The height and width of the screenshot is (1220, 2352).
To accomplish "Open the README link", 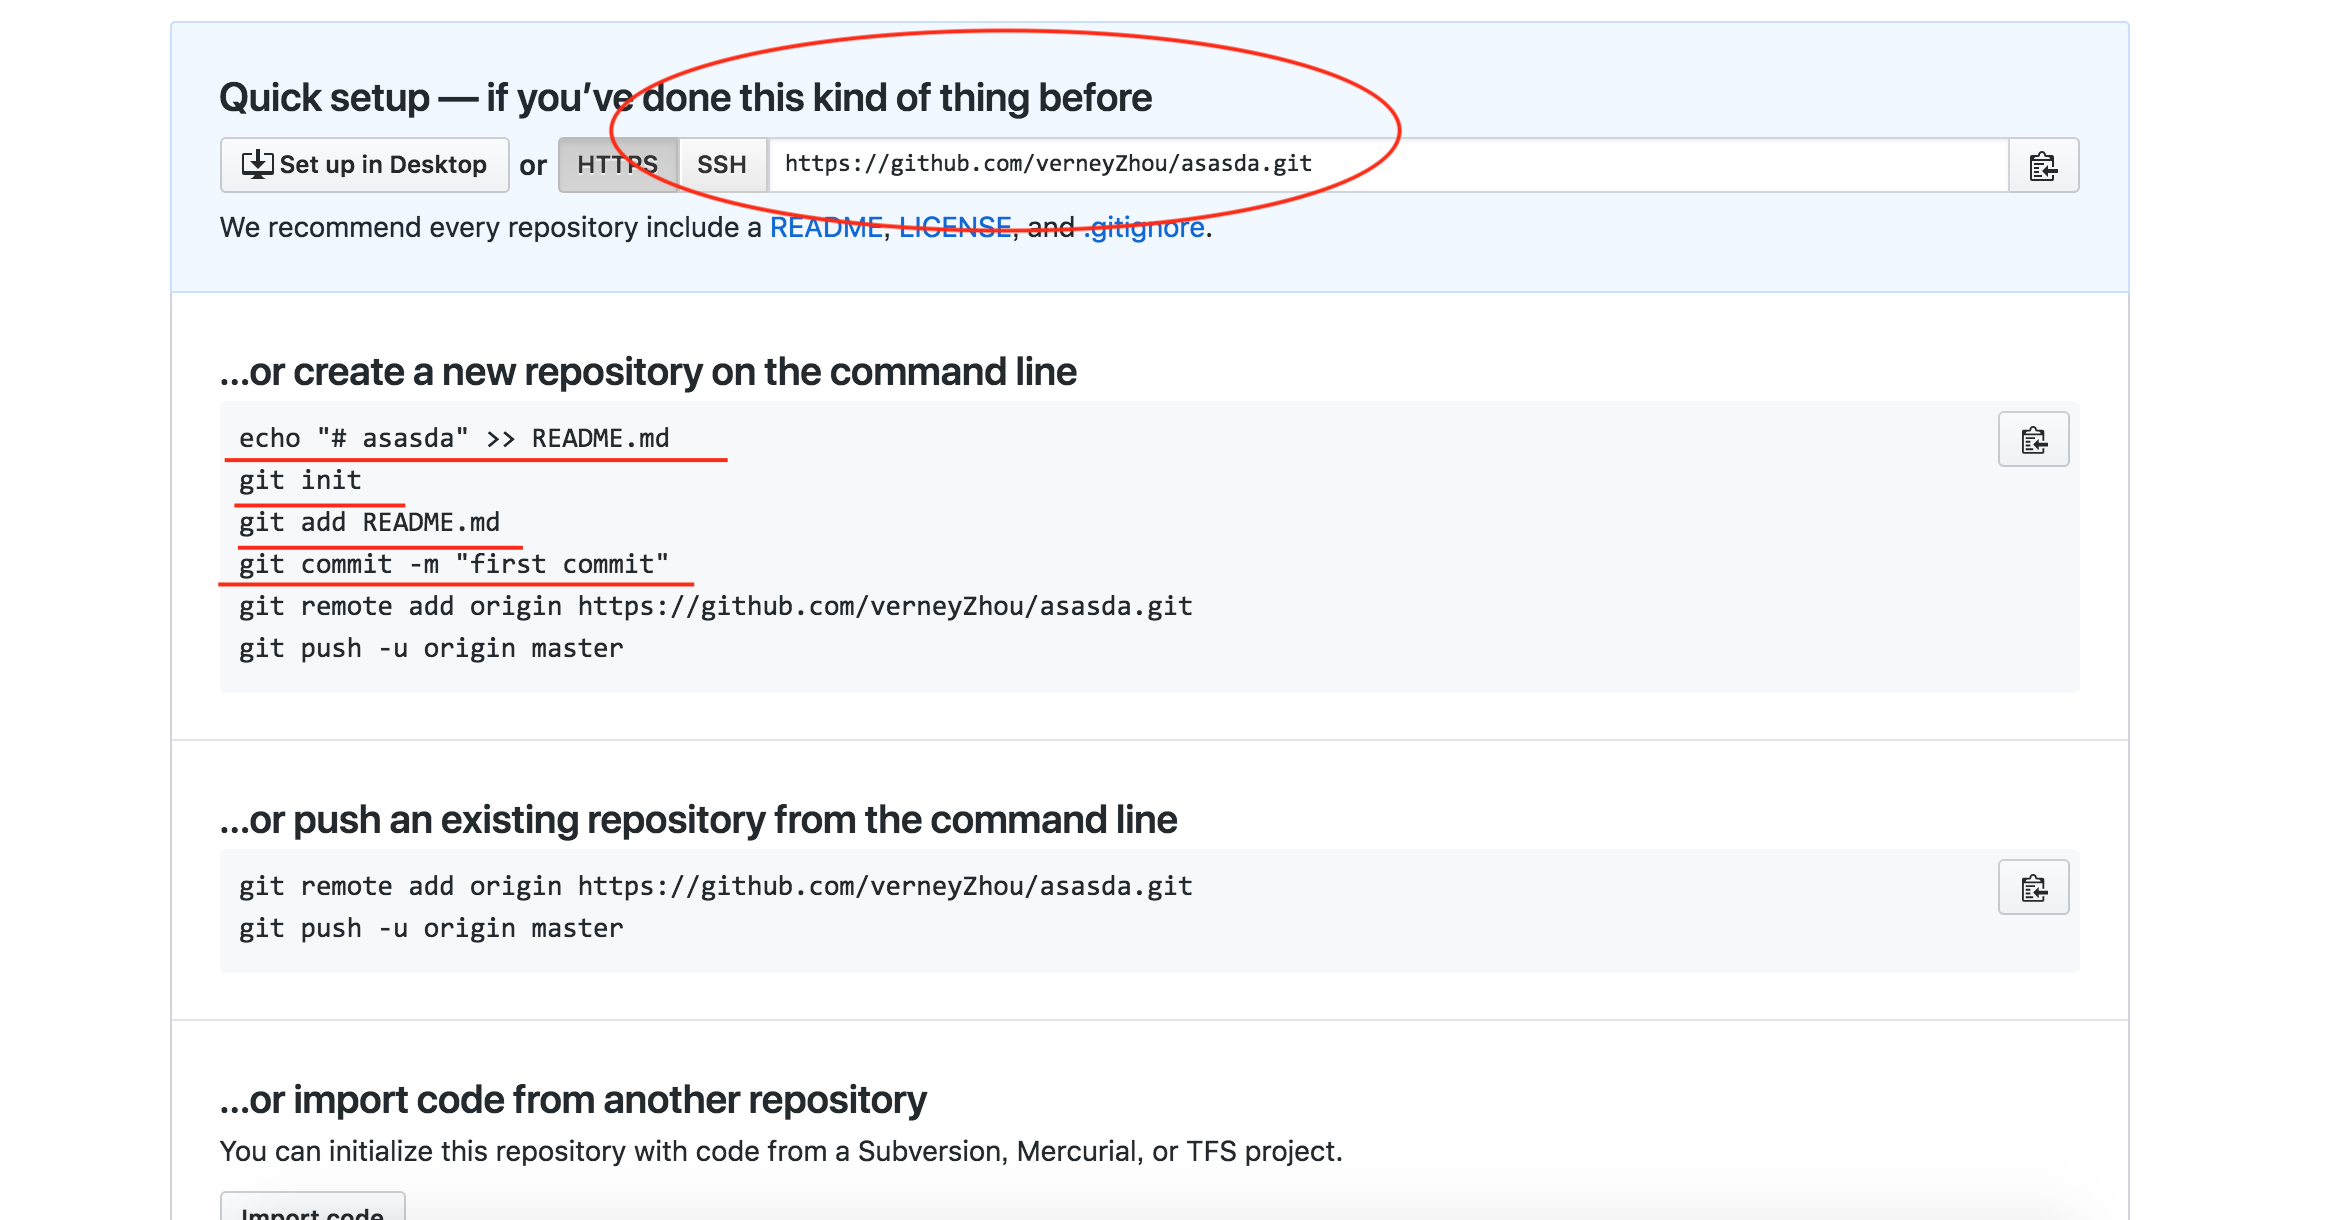I will click(x=825, y=228).
